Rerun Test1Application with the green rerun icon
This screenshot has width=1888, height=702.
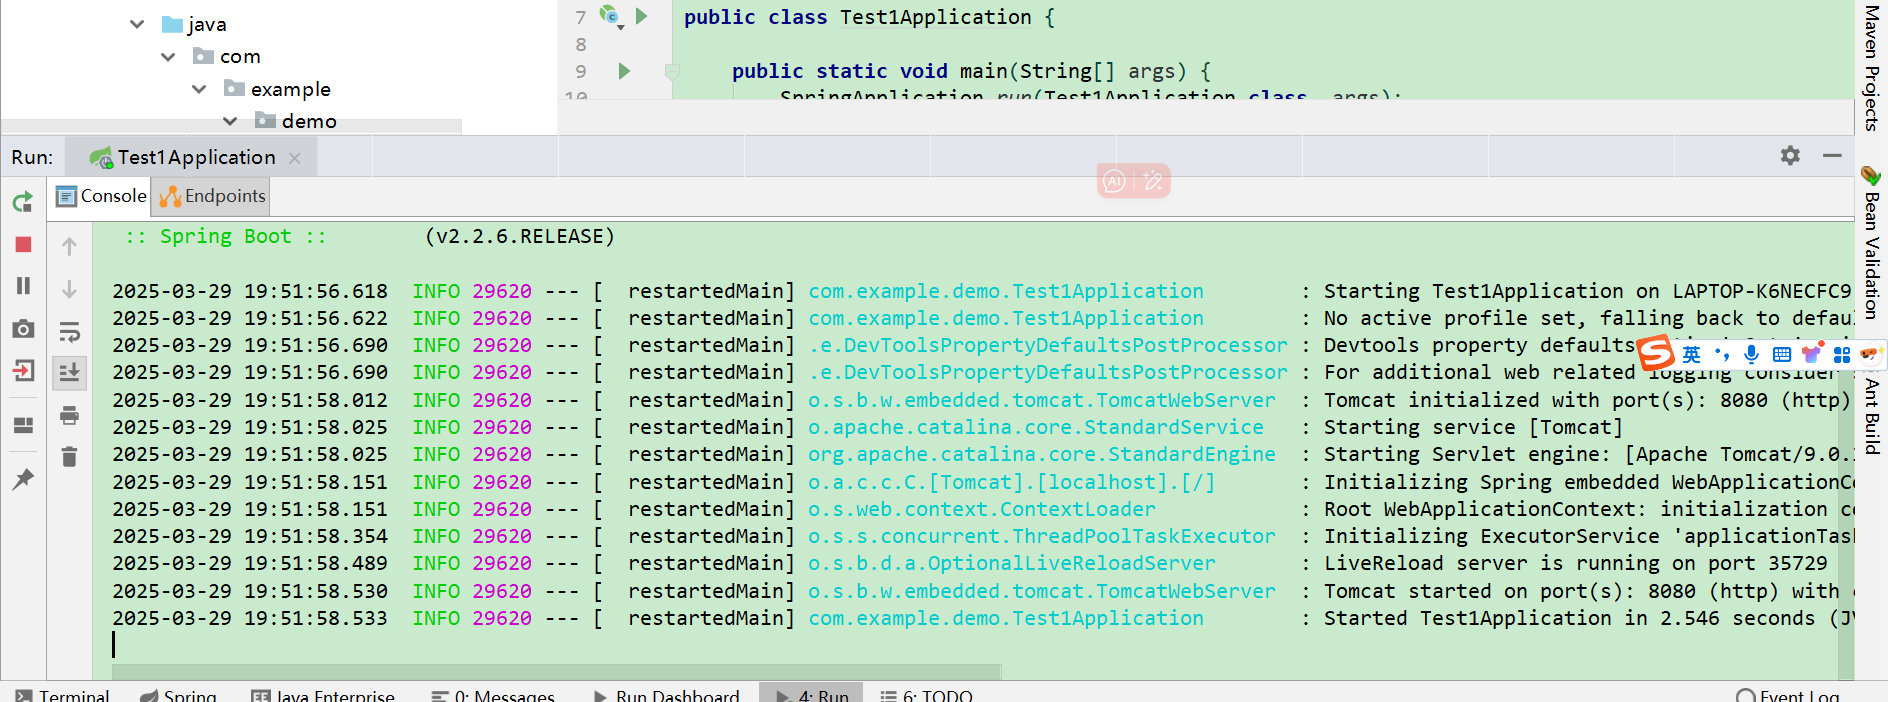[x=23, y=202]
